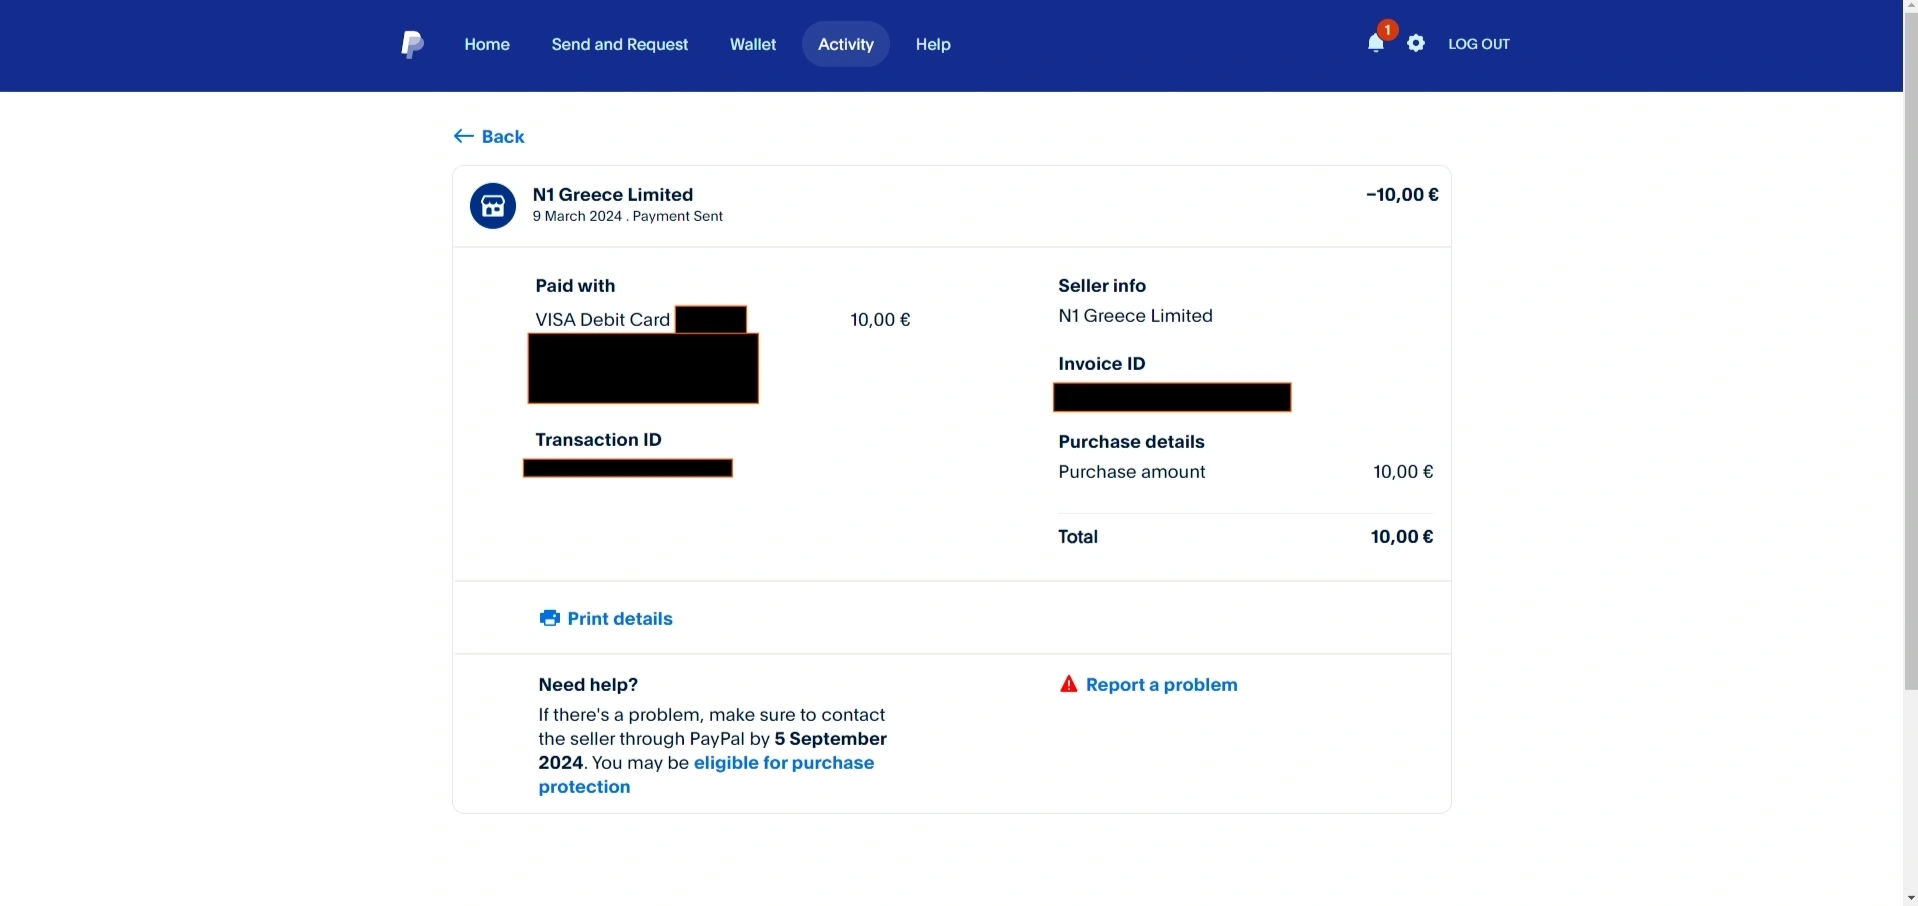Click the 'Purchase details' heading
The height and width of the screenshot is (906, 1918).
click(1131, 441)
